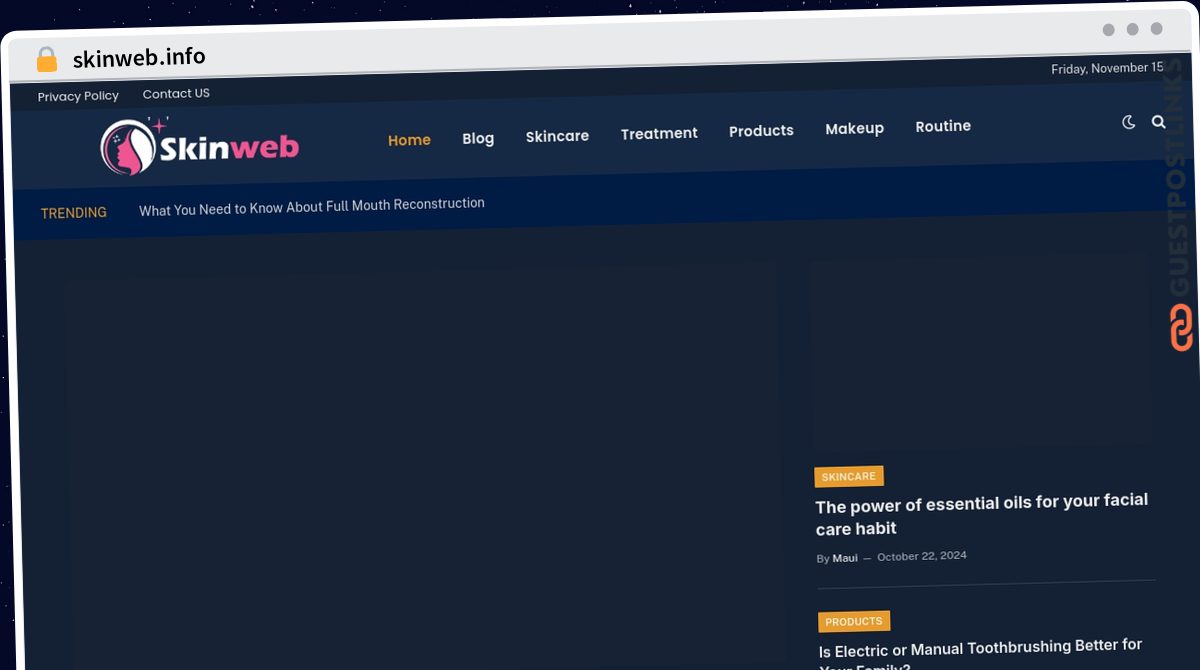The image size is (1200, 670).
Task: Select the SKINCARE category badge
Action: click(849, 477)
